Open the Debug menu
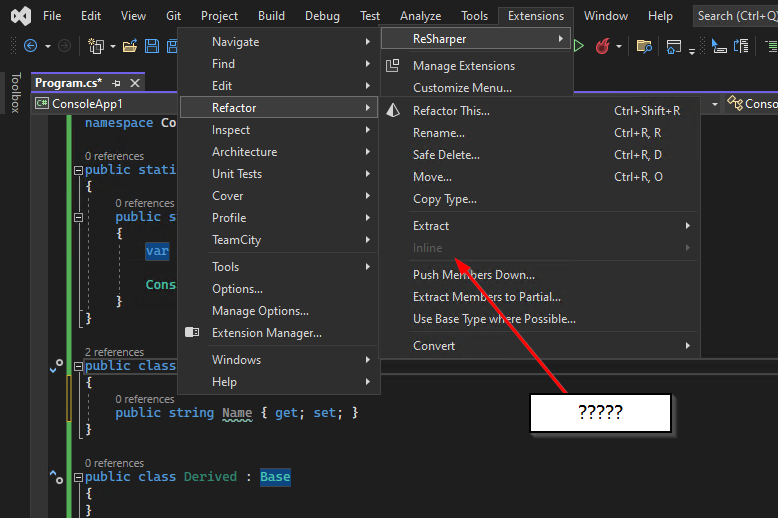The image size is (778, 518). click(x=323, y=16)
